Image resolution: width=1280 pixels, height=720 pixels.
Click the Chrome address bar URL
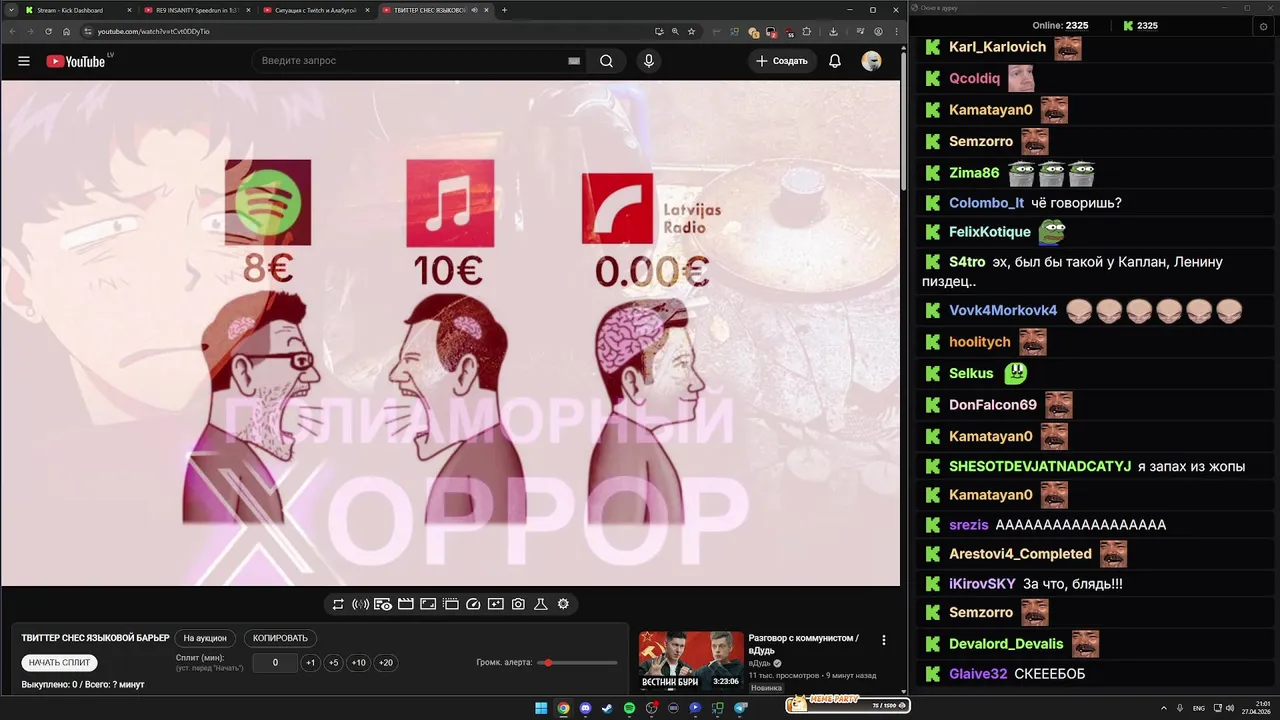coord(153,31)
